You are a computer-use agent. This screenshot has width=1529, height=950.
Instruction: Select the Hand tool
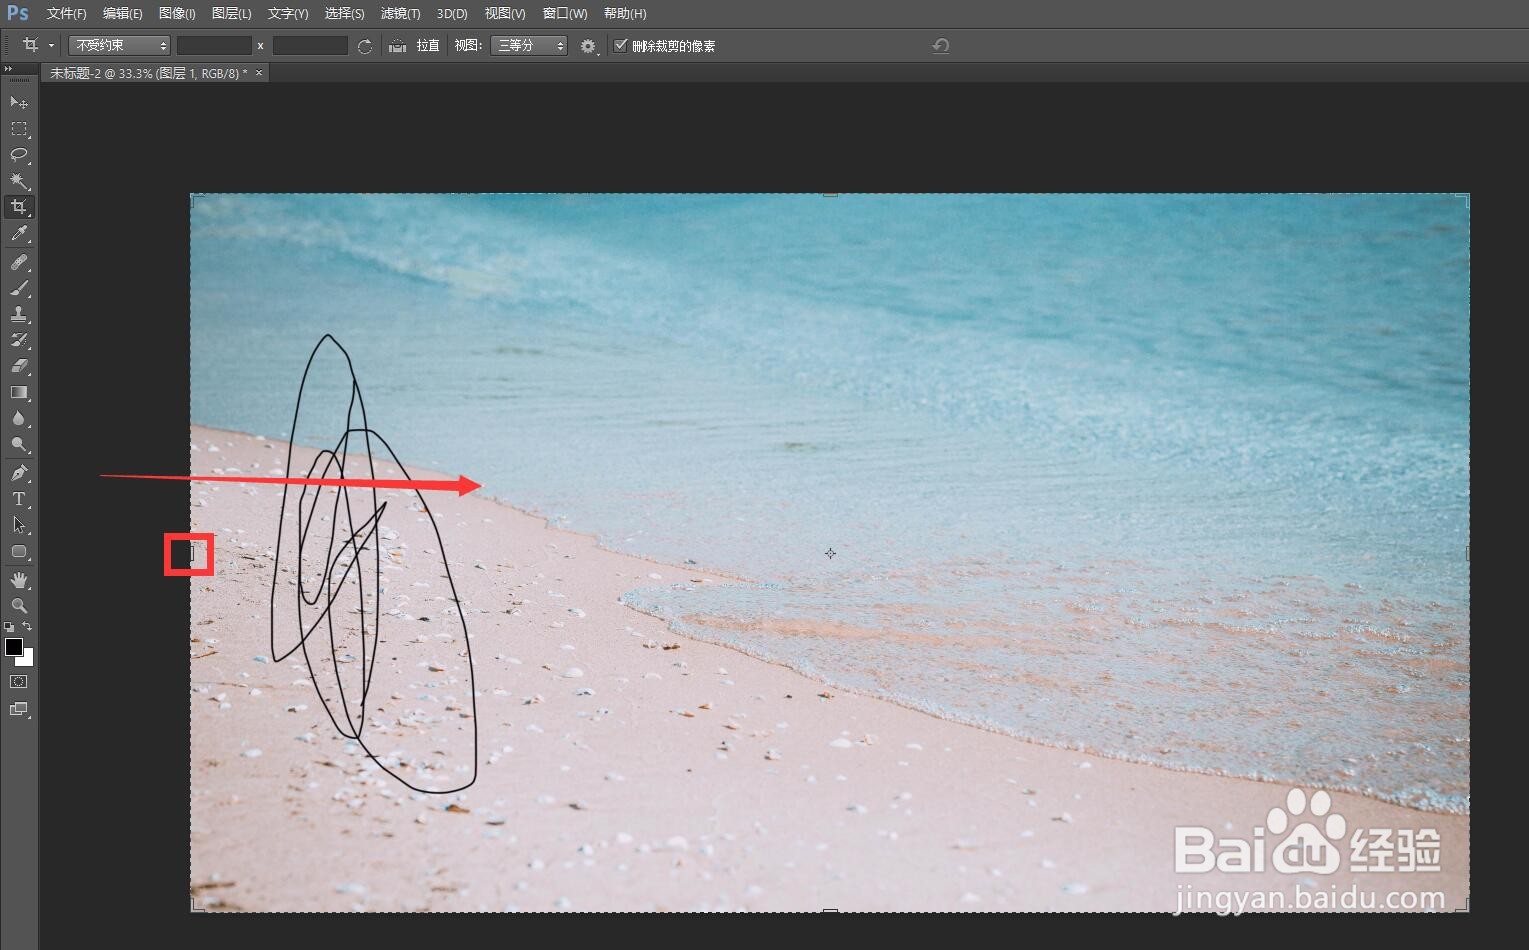[x=19, y=579]
